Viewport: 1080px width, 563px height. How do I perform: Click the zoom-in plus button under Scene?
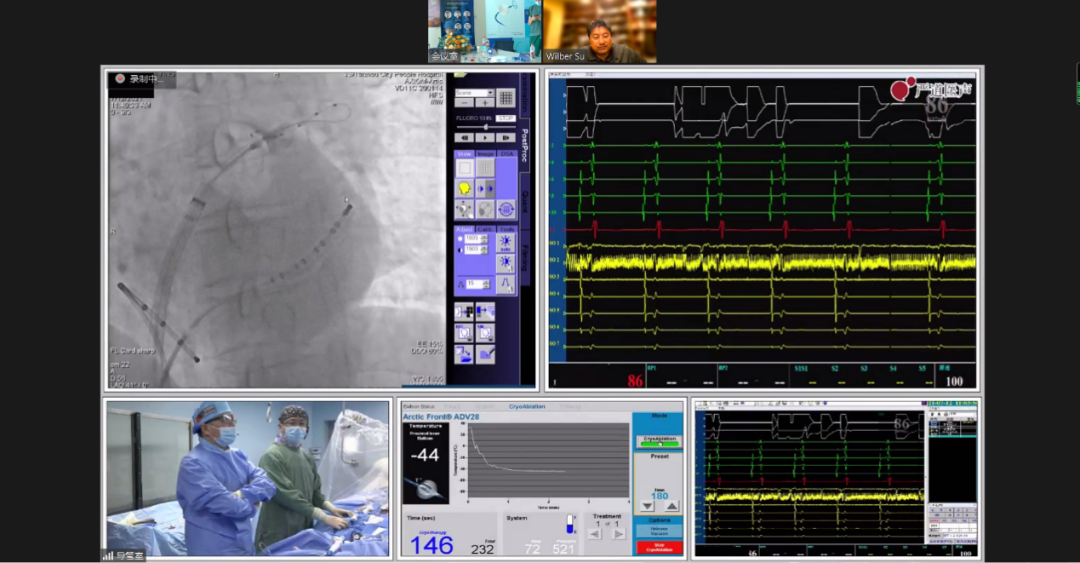[x=484, y=102]
